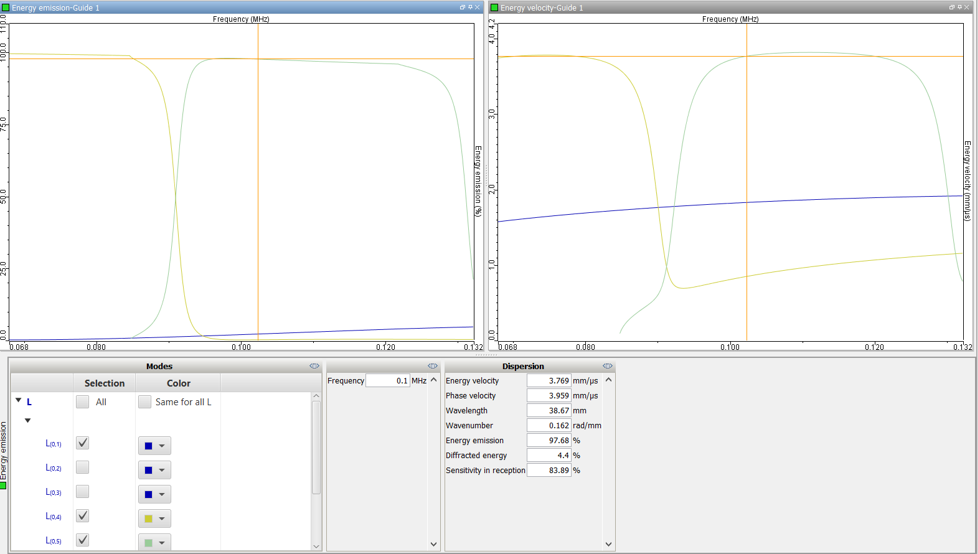This screenshot has height=554, width=978.
Task: Click green icon in Energy emission-Guide 1 title
Action: [x=6, y=7]
